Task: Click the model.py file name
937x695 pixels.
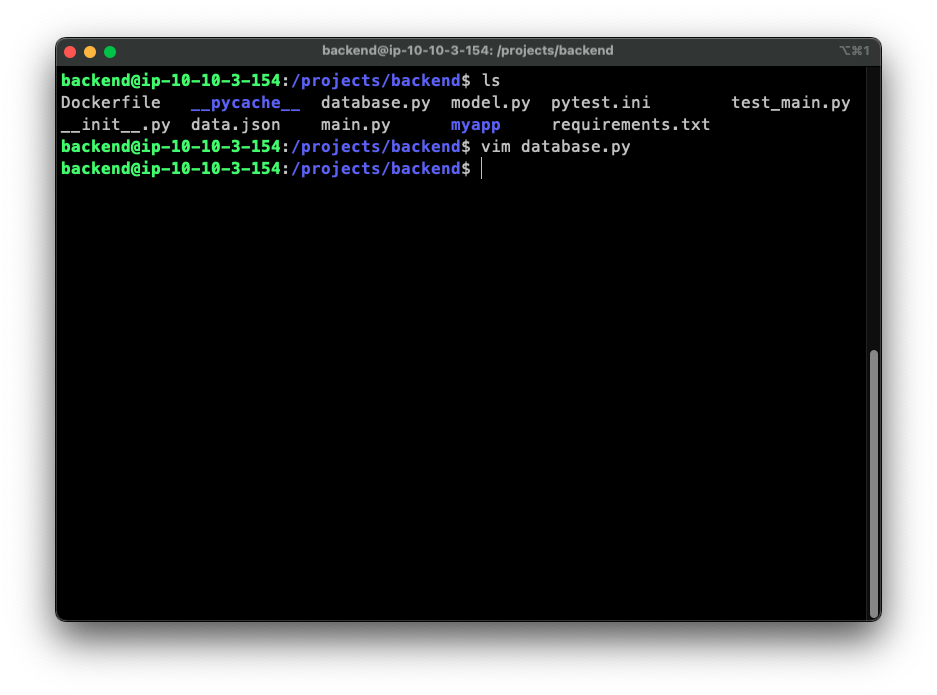Action: [490, 102]
